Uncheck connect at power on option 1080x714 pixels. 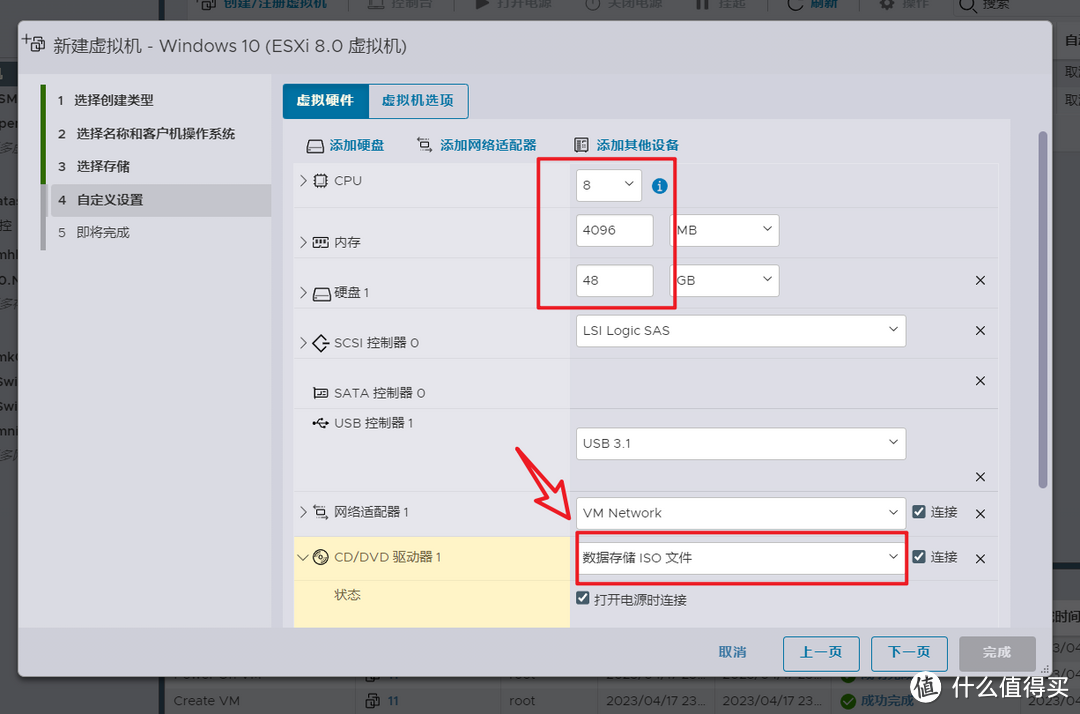point(583,599)
